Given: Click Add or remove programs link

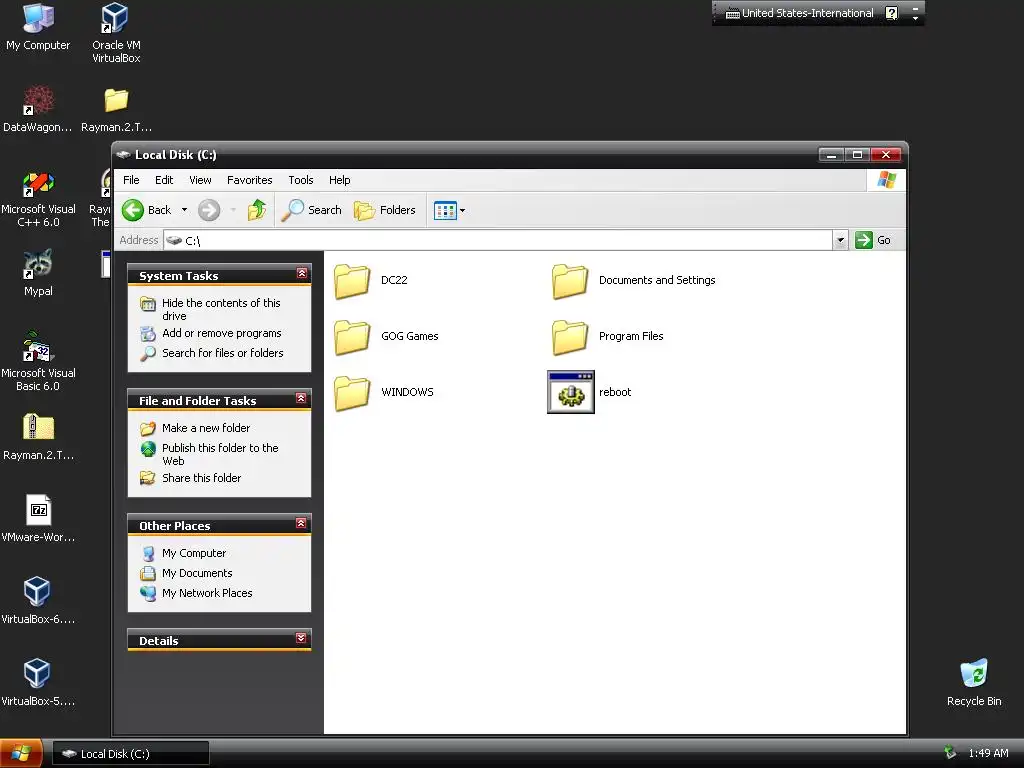Looking at the screenshot, I should [x=221, y=333].
